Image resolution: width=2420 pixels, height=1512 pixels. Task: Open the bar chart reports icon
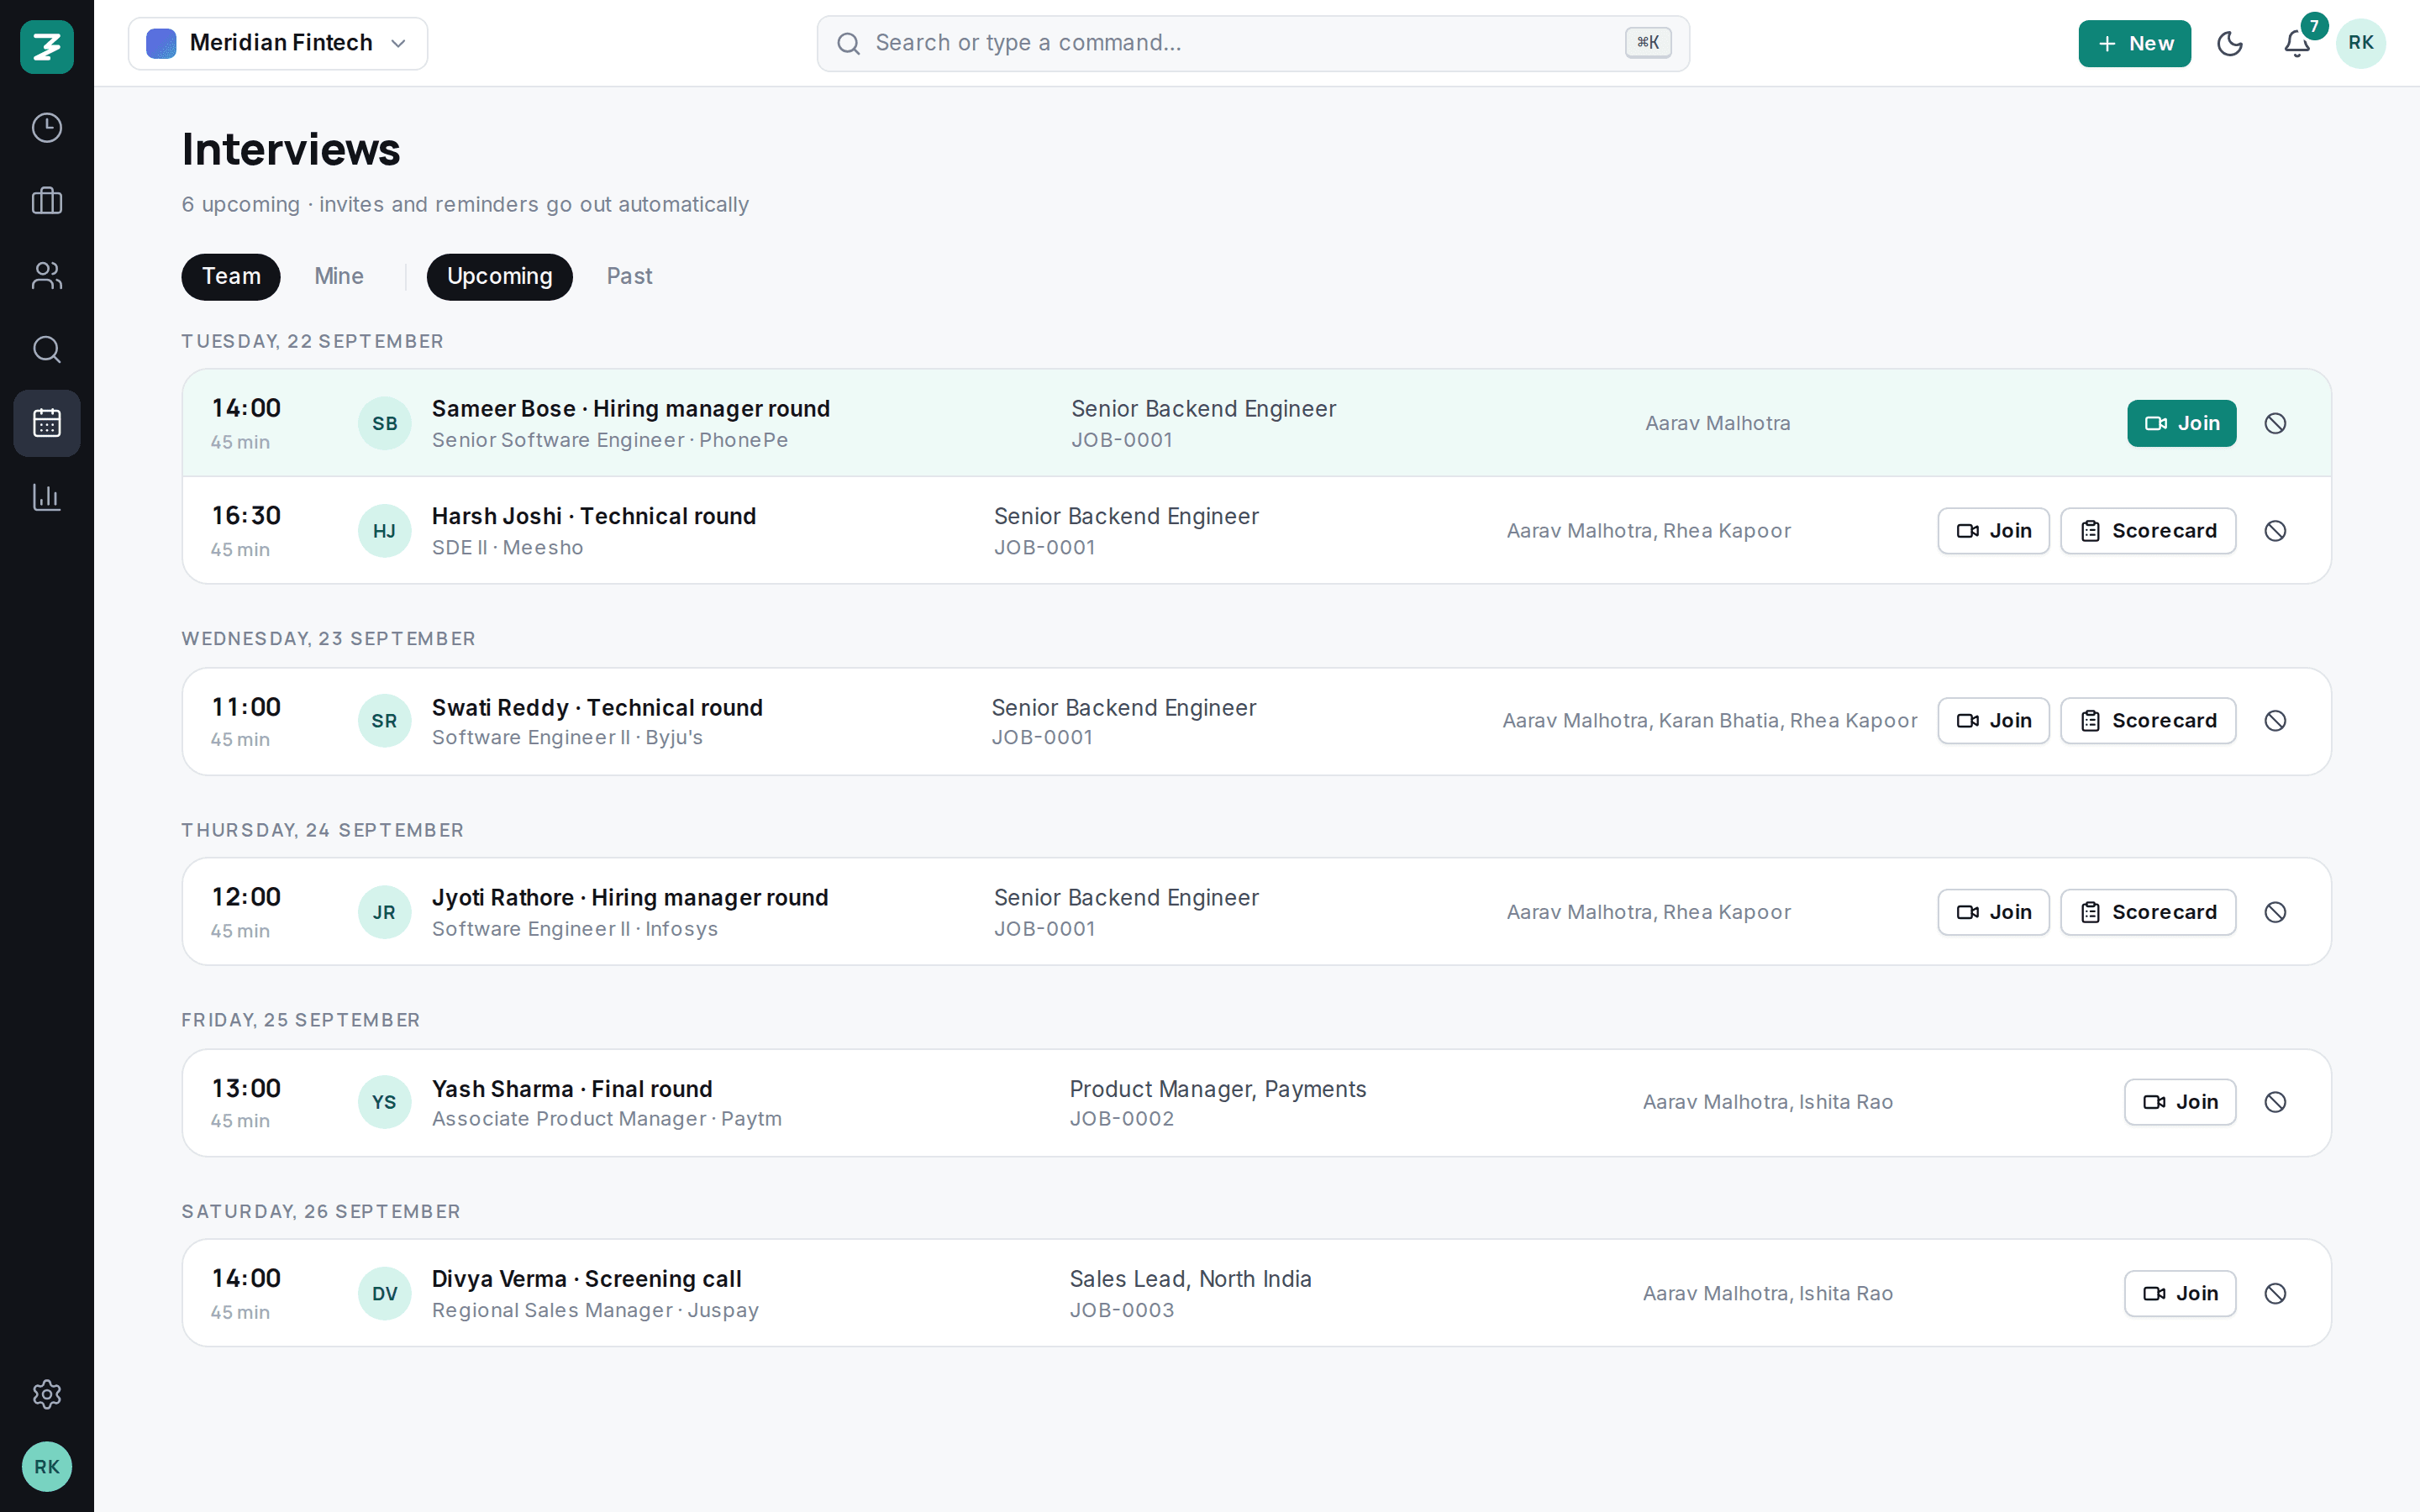coord(47,496)
